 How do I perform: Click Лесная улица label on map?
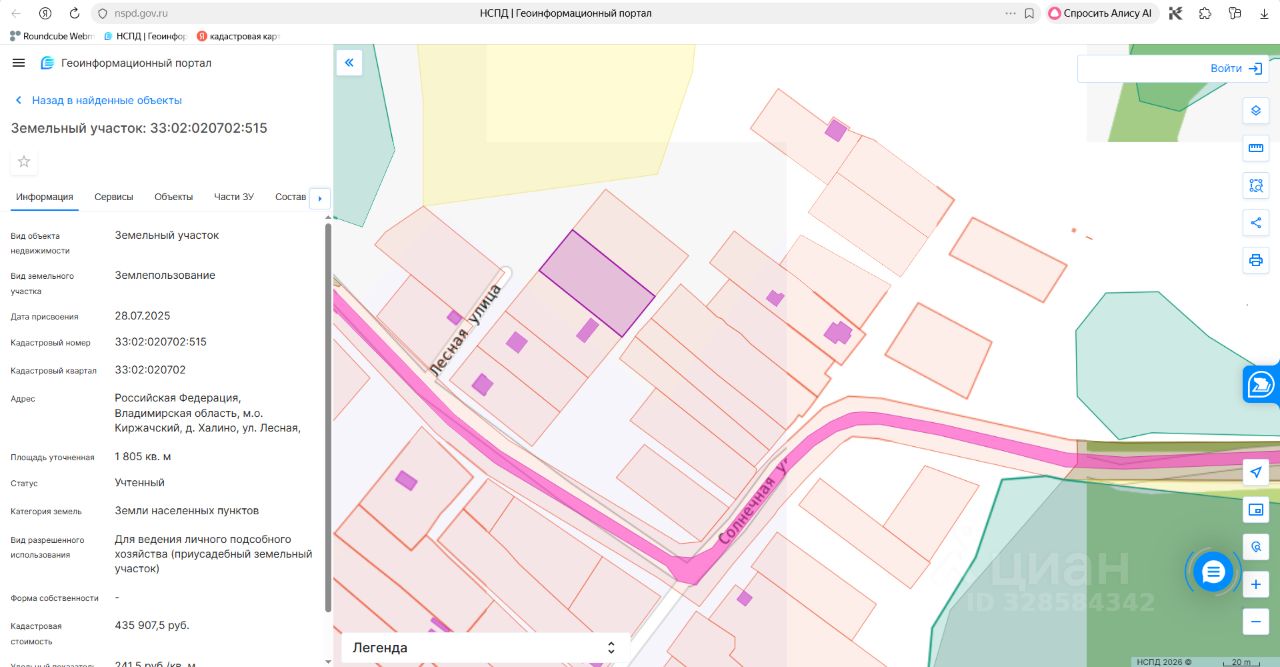[465, 330]
